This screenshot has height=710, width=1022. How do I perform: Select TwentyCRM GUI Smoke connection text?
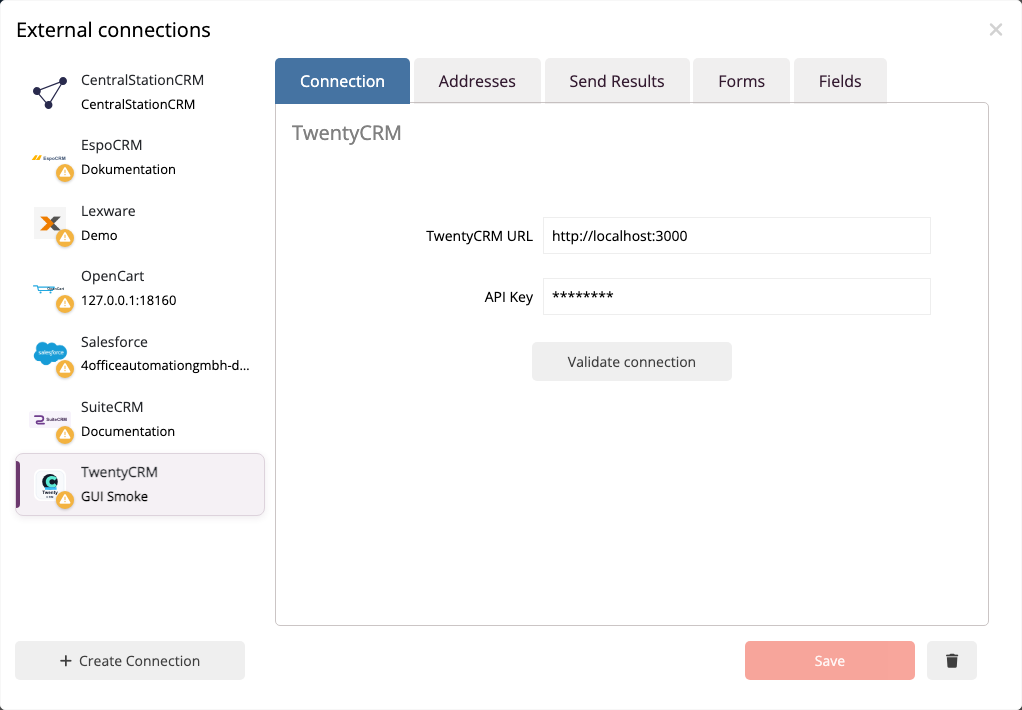tap(114, 496)
